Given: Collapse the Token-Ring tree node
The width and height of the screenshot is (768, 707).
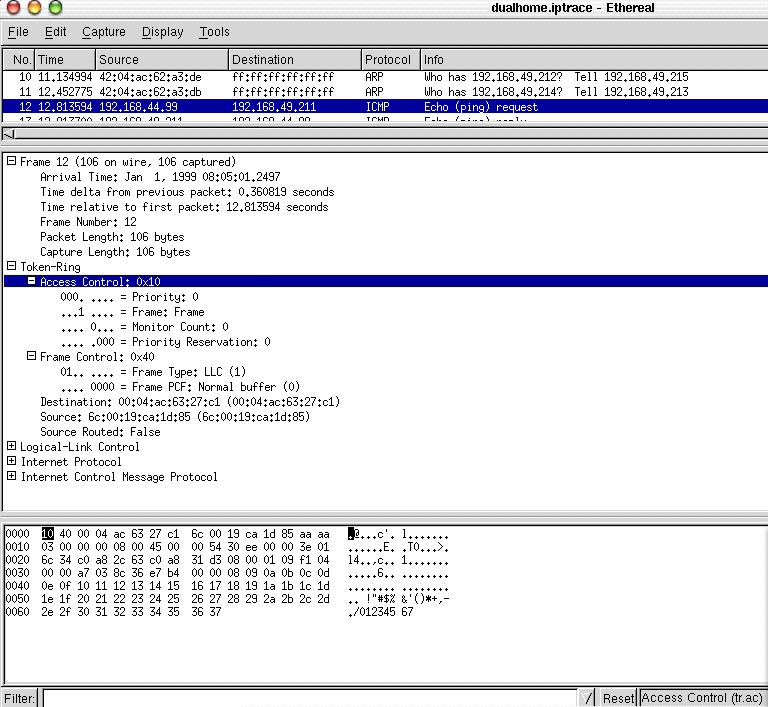Looking at the screenshot, I should (x=11, y=266).
